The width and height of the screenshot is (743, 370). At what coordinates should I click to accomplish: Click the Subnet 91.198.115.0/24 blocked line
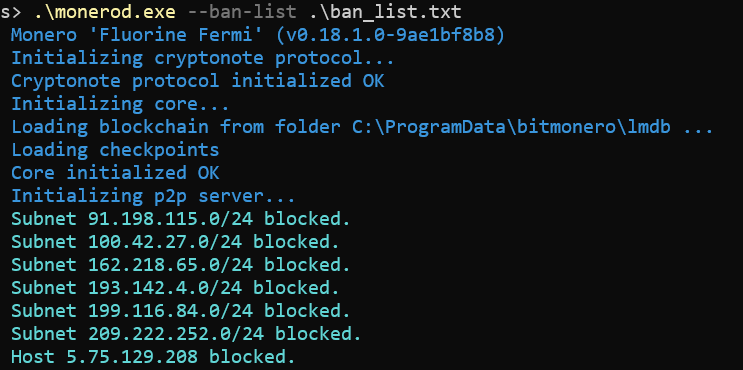pyautogui.click(x=181, y=219)
